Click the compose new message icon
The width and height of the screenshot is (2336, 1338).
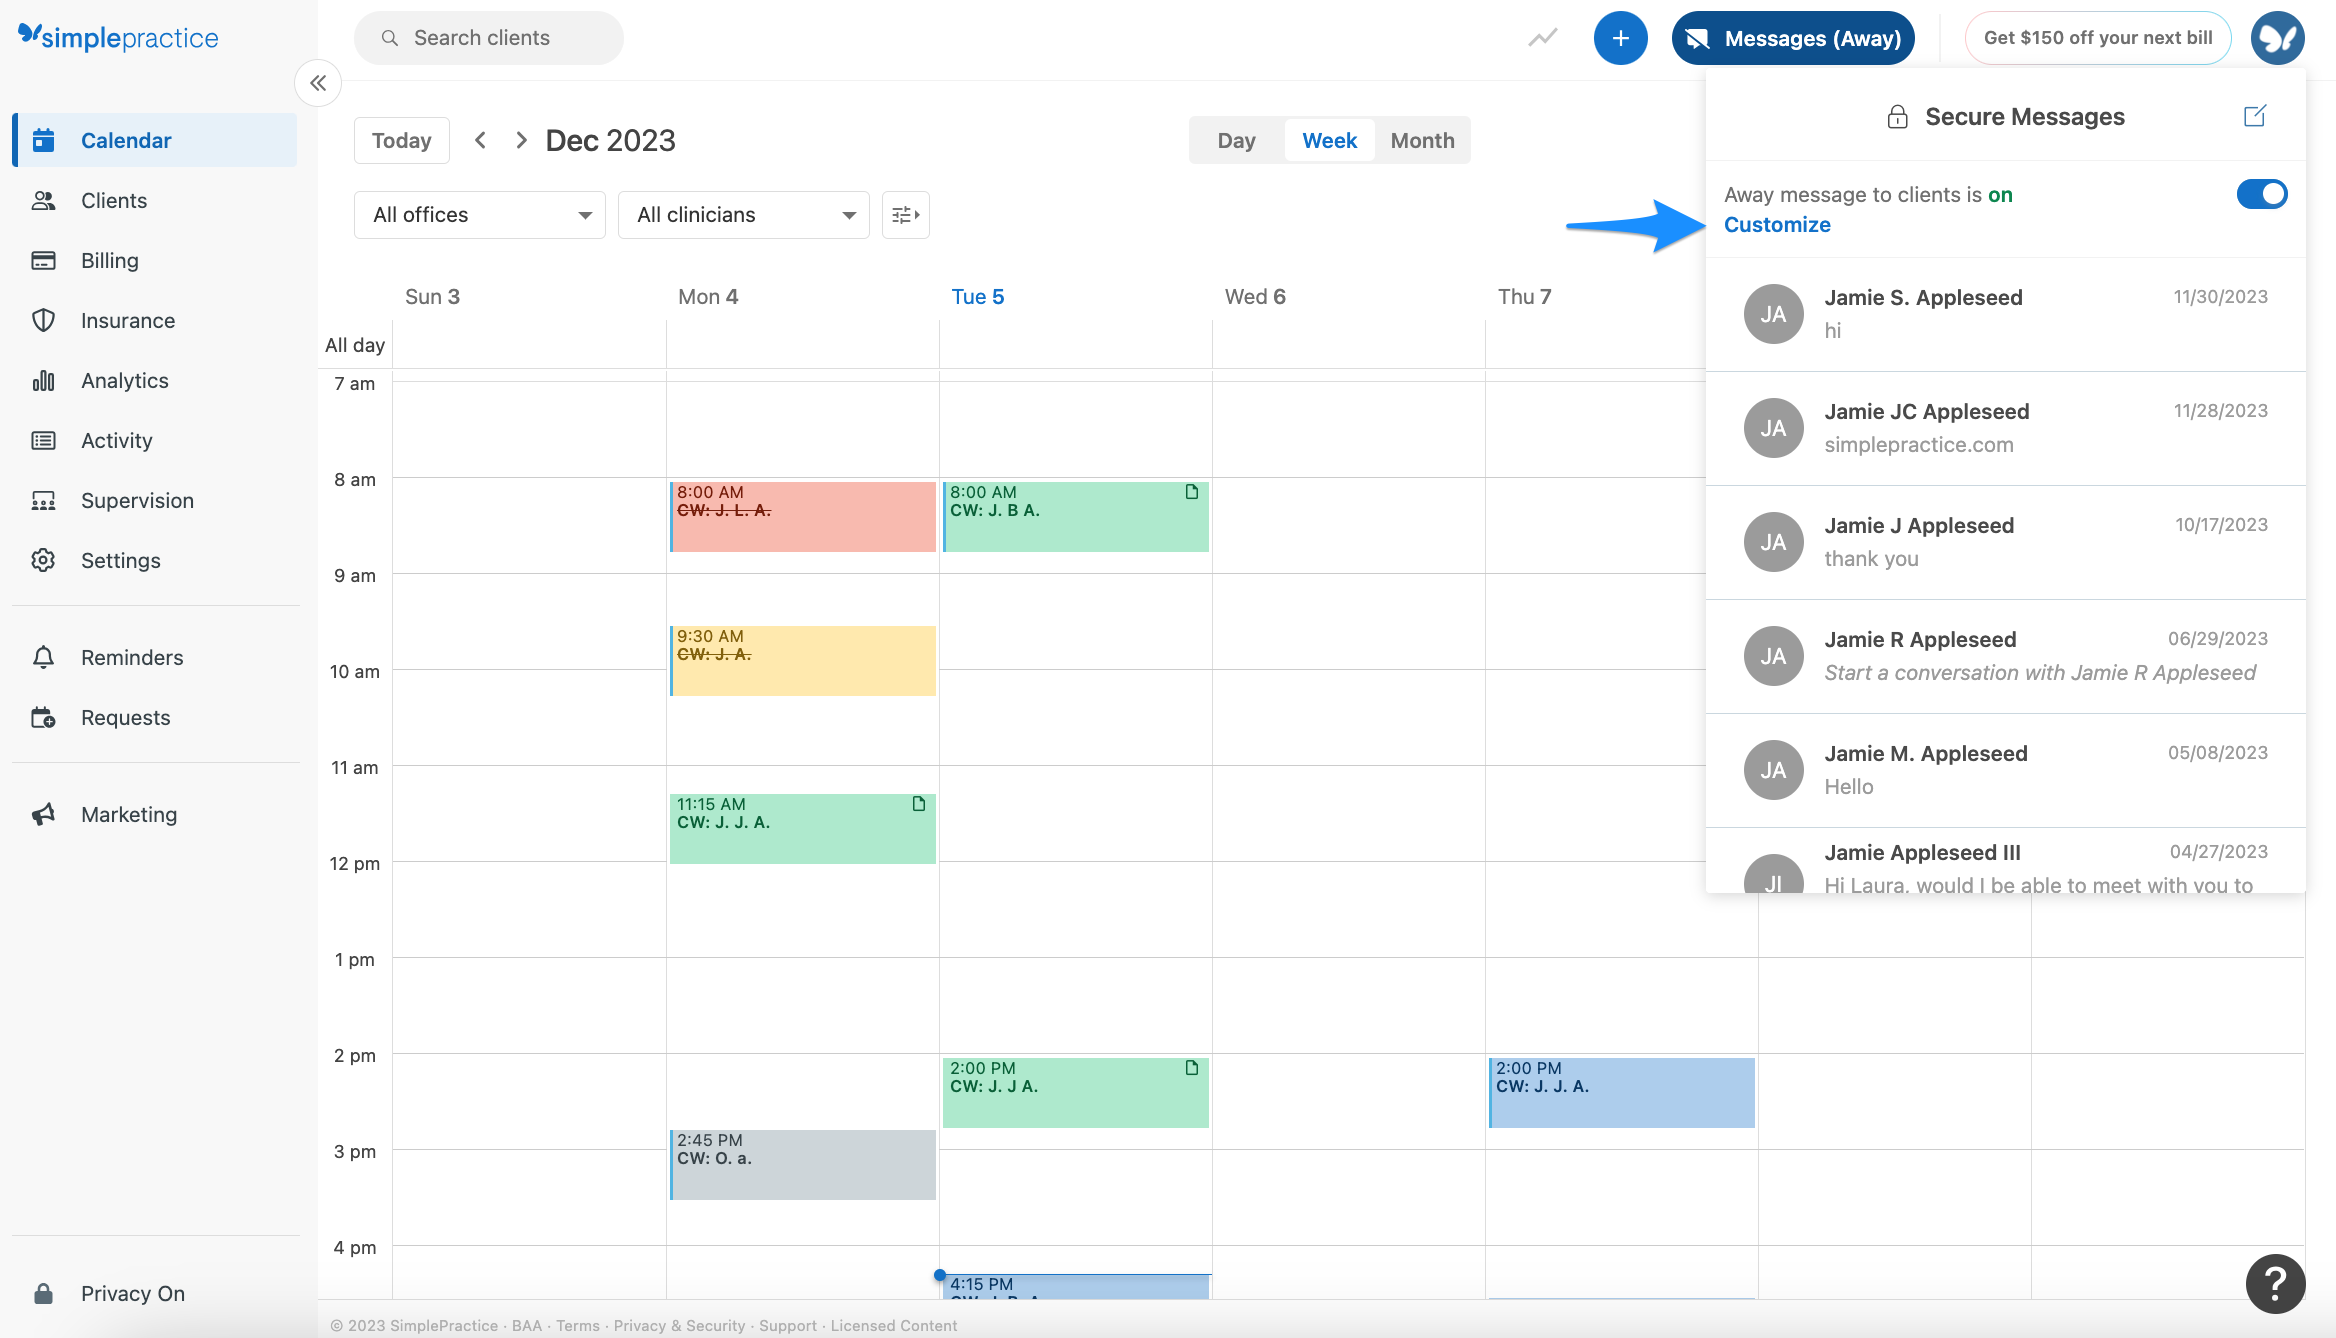click(2254, 116)
